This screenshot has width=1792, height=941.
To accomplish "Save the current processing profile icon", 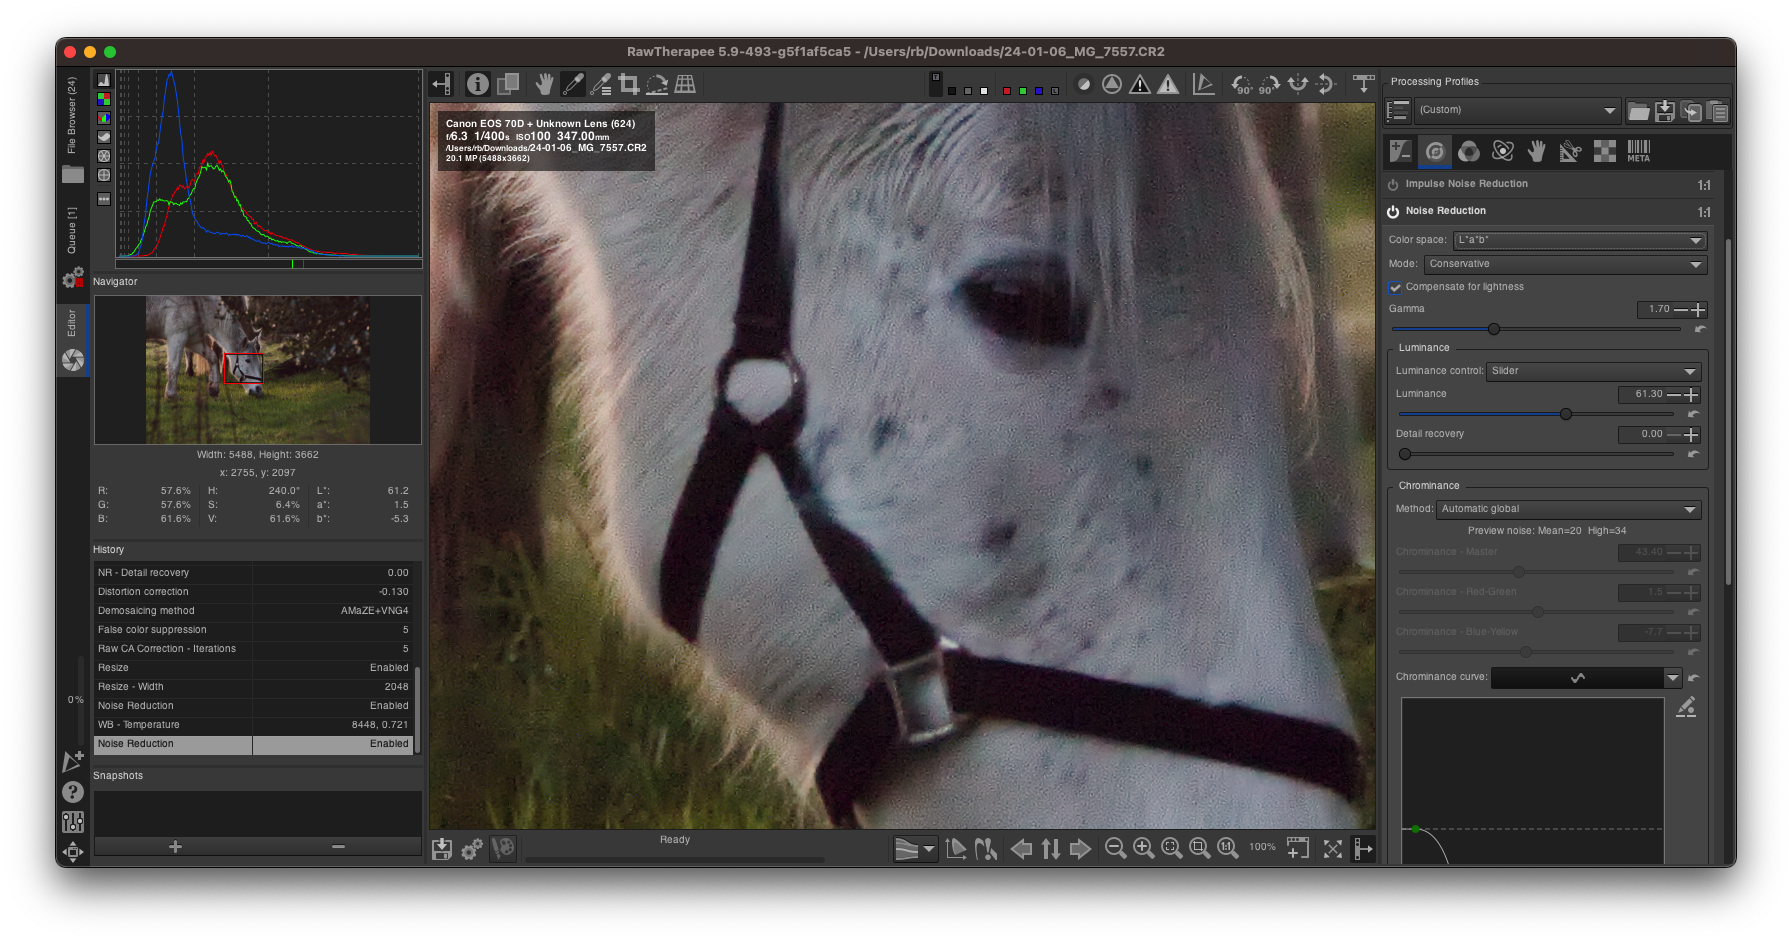I will coord(1665,111).
